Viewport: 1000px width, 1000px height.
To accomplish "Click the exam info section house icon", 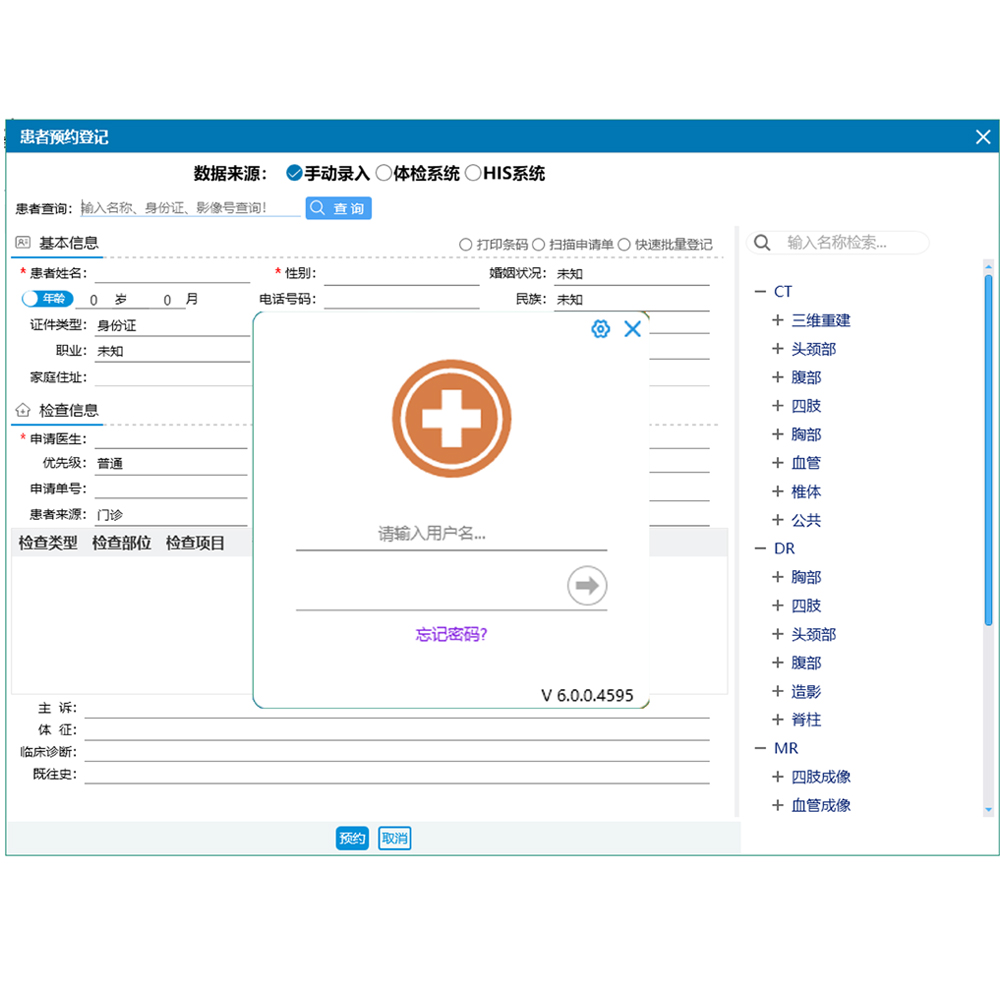I will click(x=22, y=410).
